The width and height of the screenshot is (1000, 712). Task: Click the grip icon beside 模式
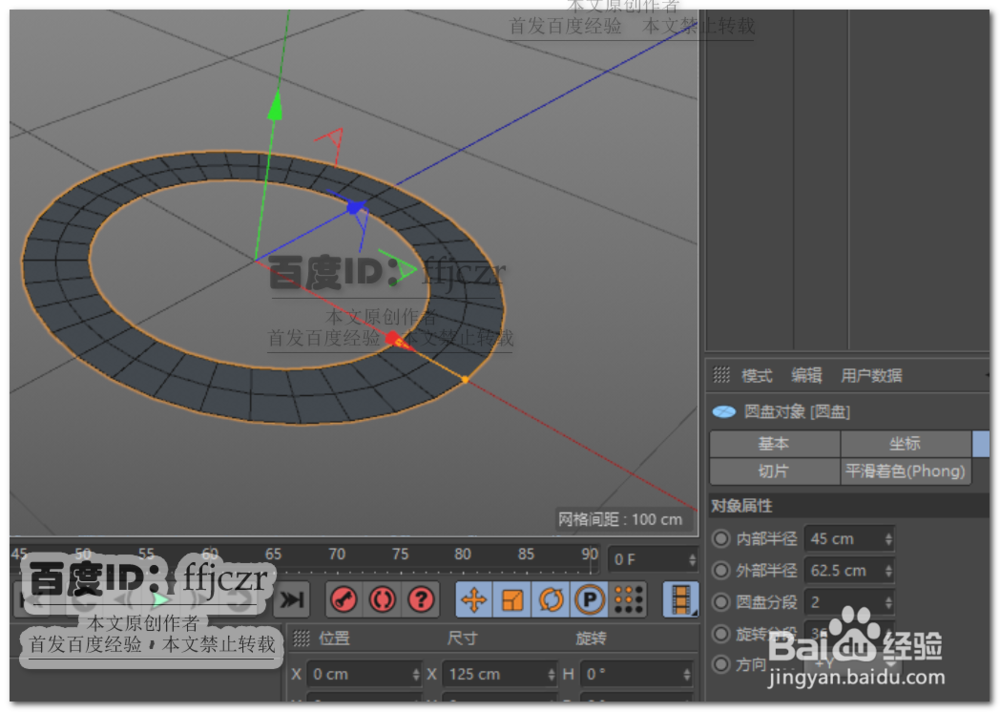point(721,375)
